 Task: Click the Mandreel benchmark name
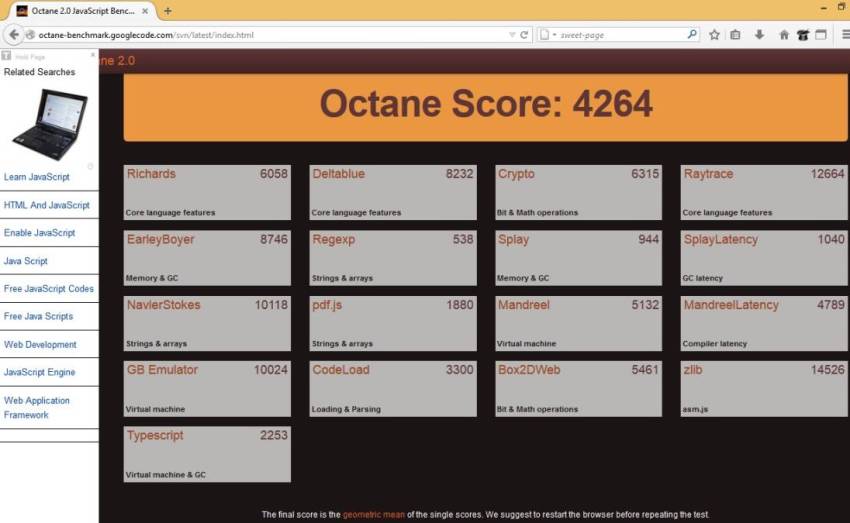[524, 305]
